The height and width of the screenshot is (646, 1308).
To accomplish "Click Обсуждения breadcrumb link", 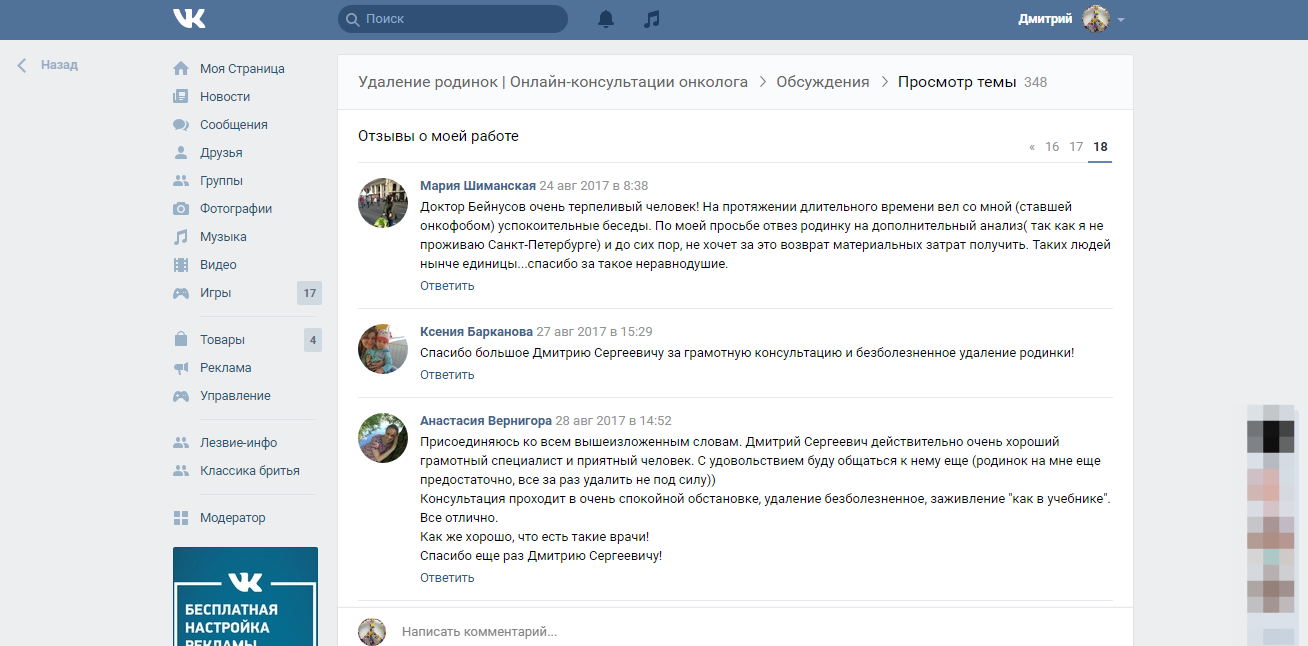I will (x=823, y=82).
